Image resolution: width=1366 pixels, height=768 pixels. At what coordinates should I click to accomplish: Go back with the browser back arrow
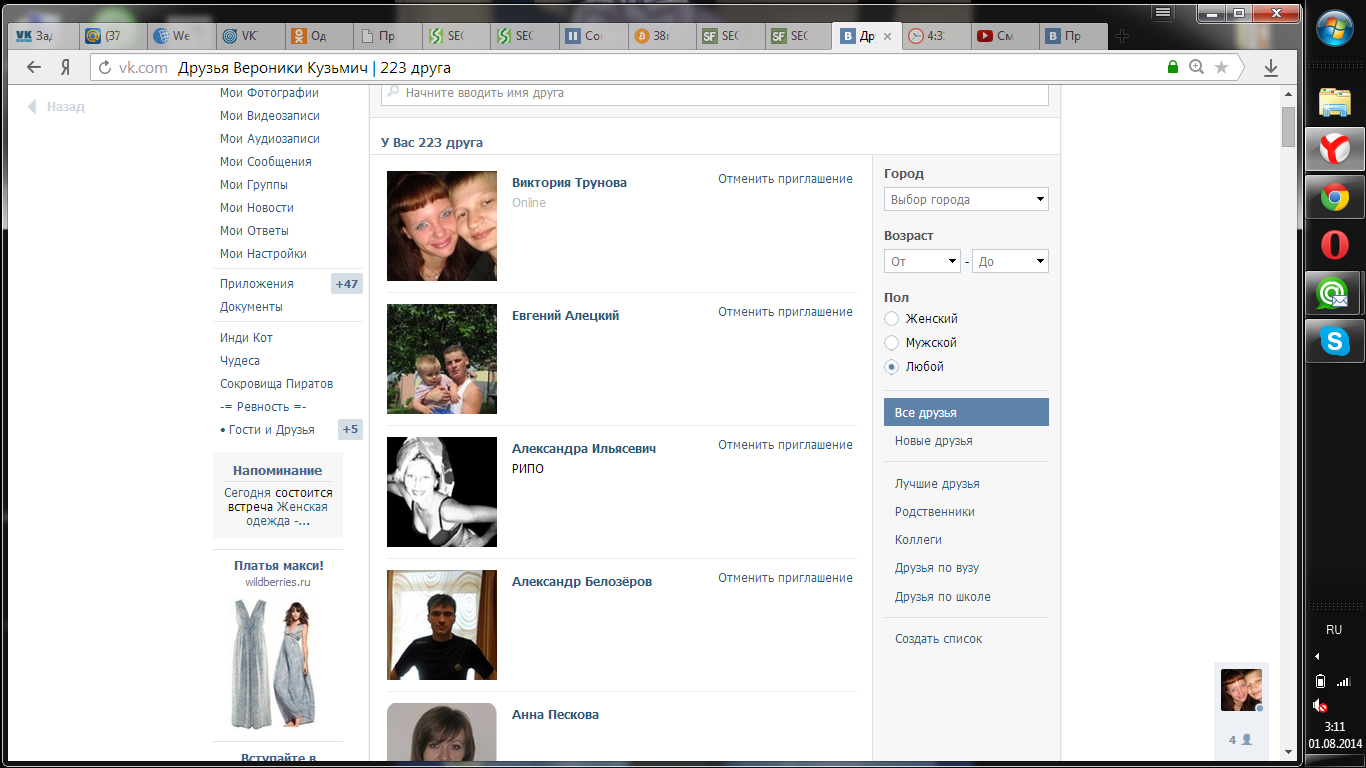[34, 67]
